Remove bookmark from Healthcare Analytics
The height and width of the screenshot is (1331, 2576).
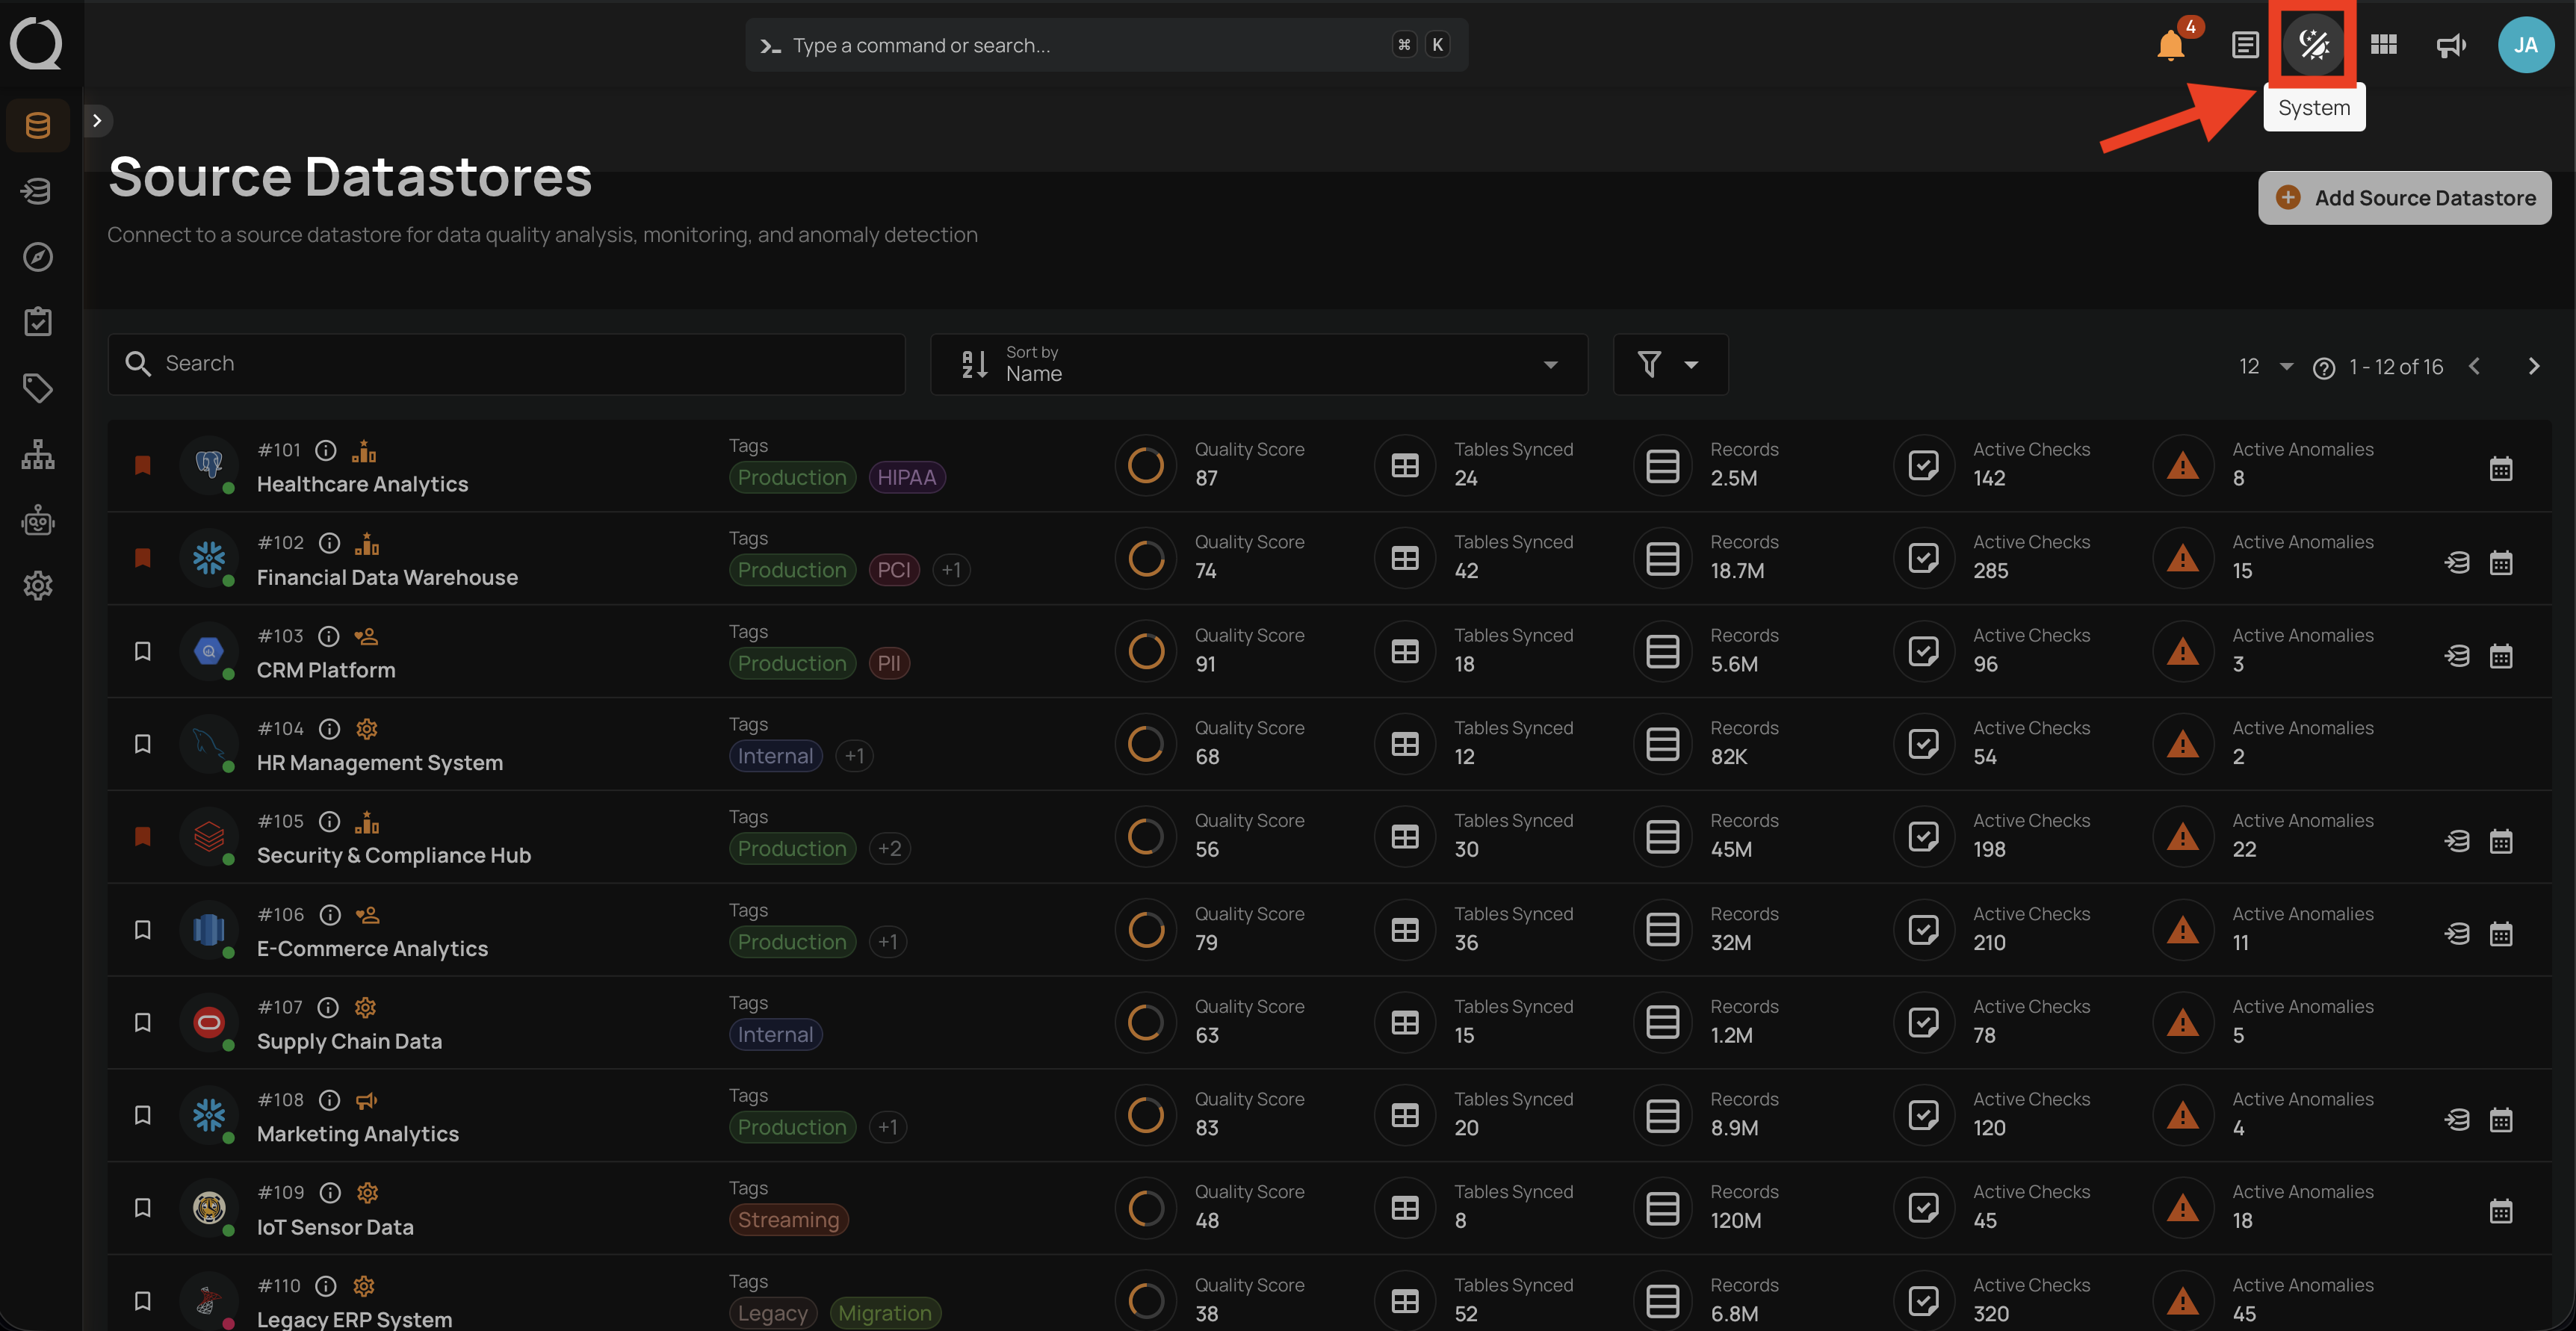tap(143, 465)
